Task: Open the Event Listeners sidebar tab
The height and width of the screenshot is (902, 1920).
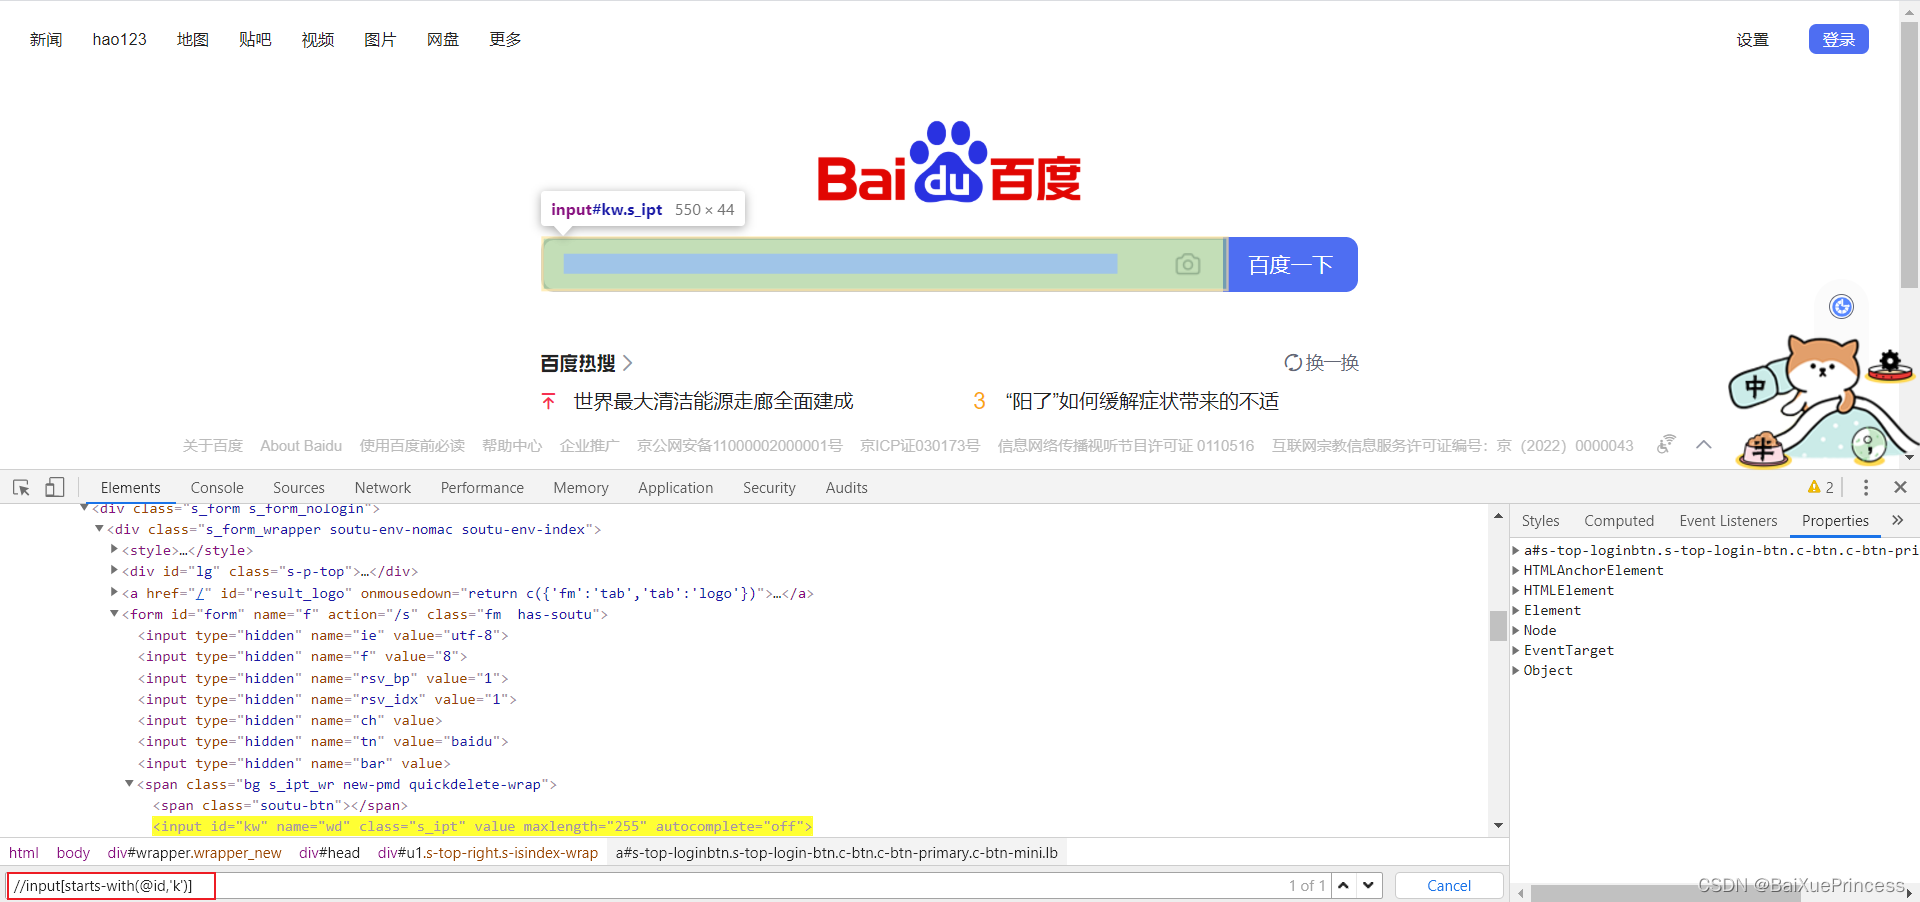Action: pos(1728,520)
